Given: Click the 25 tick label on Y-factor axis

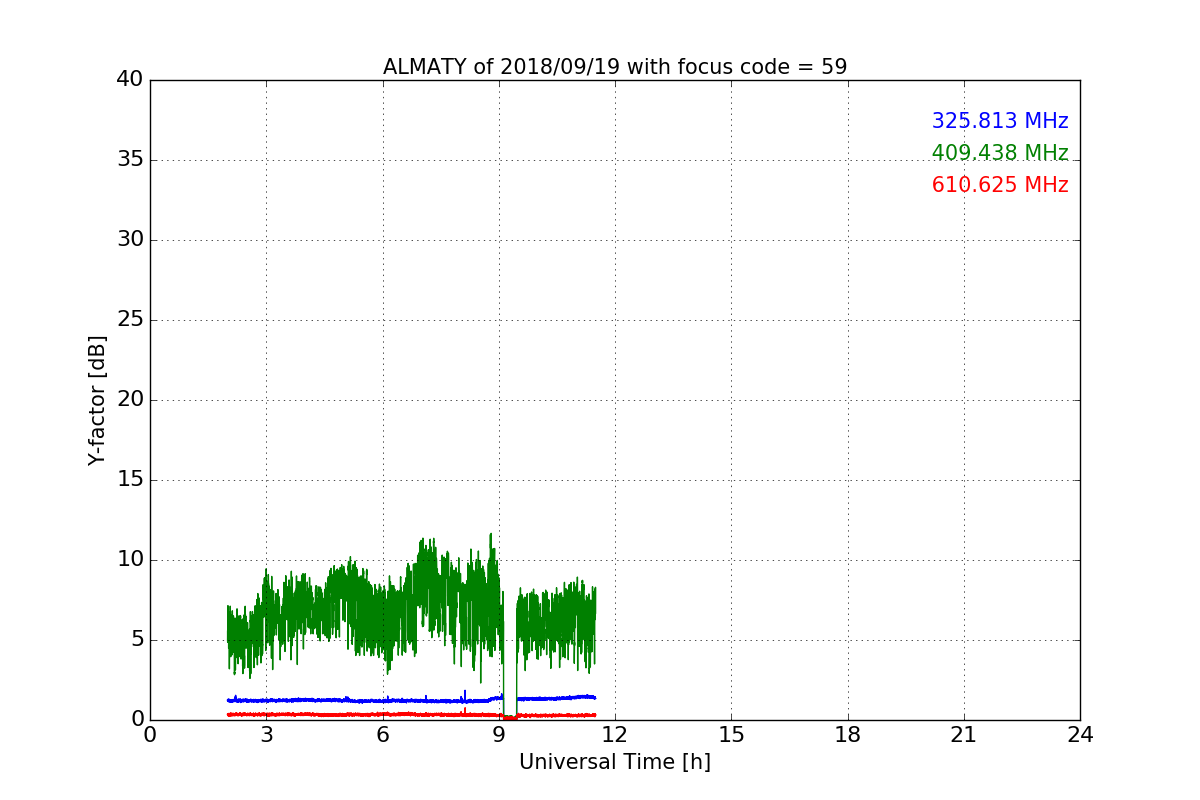Looking at the screenshot, I should pos(129,320).
